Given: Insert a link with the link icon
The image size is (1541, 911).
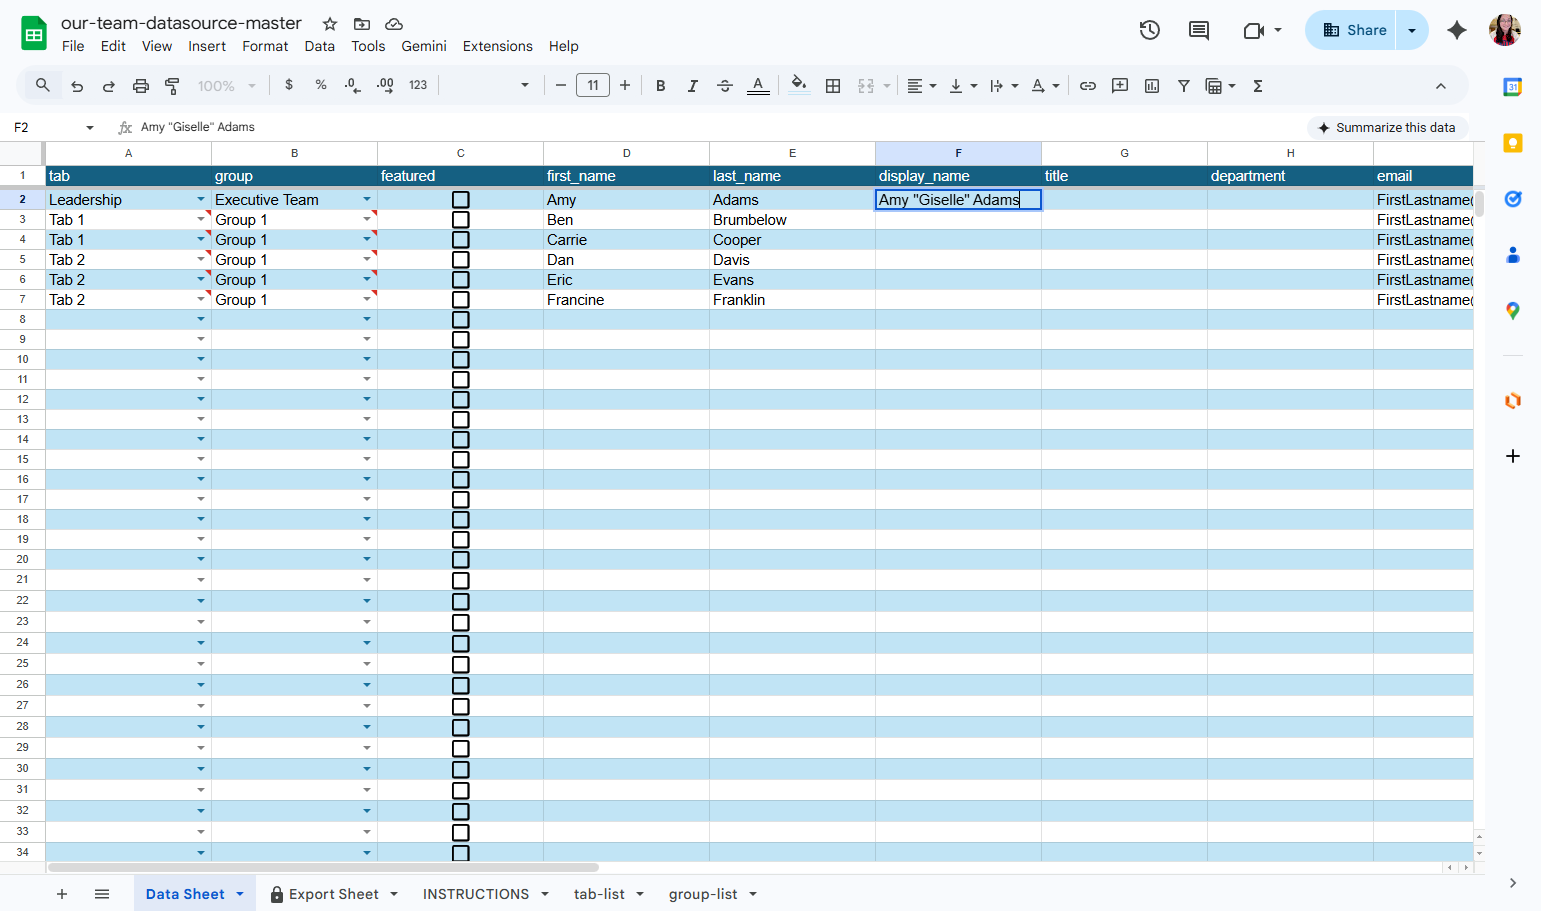Looking at the screenshot, I should pos(1088,86).
